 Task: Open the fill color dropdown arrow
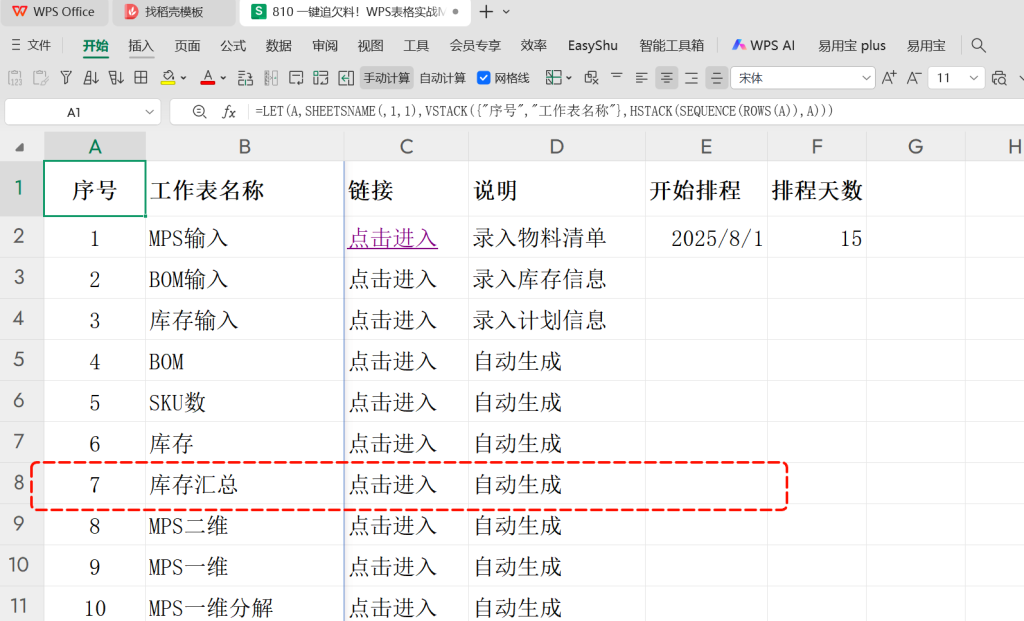click(x=184, y=78)
